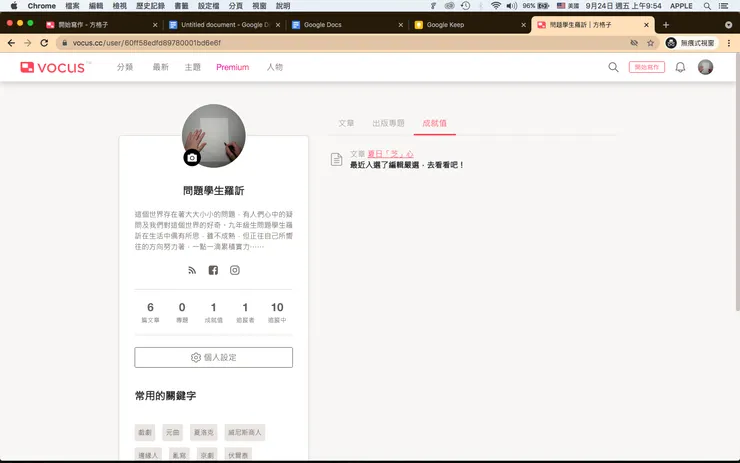Open the 最新 navigation item
Screen dimensions: 740x463
click(160, 67)
